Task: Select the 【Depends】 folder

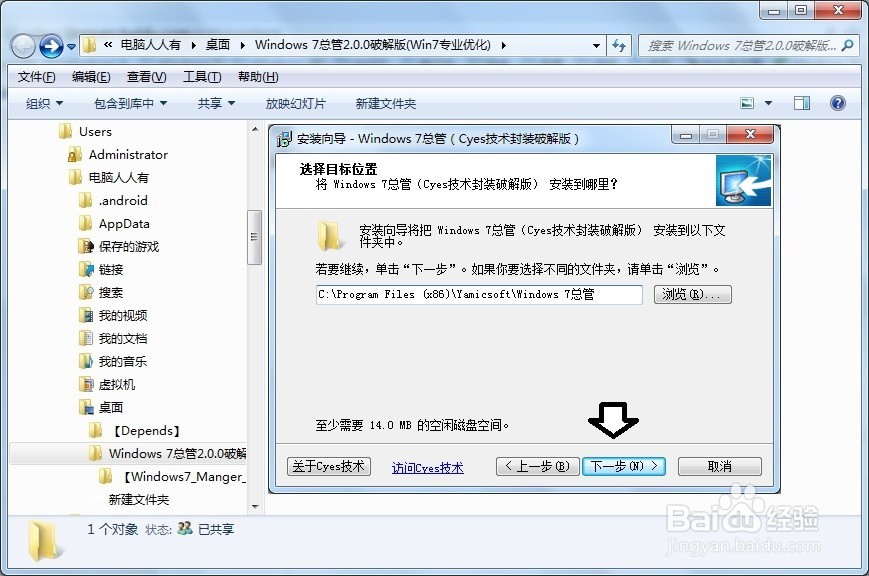Action: pyautogui.click(x=144, y=431)
